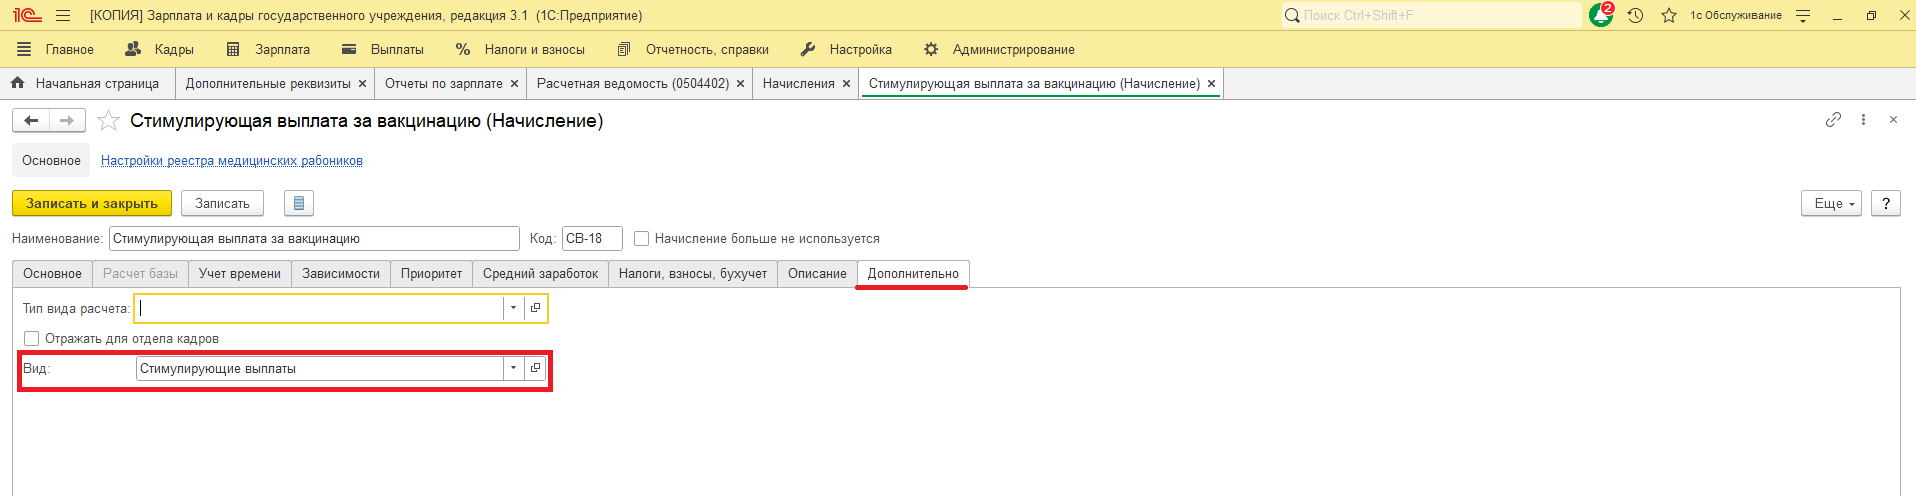Open help with the ? button
The height and width of the screenshot is (496, 1916).
click(1886, 203)
